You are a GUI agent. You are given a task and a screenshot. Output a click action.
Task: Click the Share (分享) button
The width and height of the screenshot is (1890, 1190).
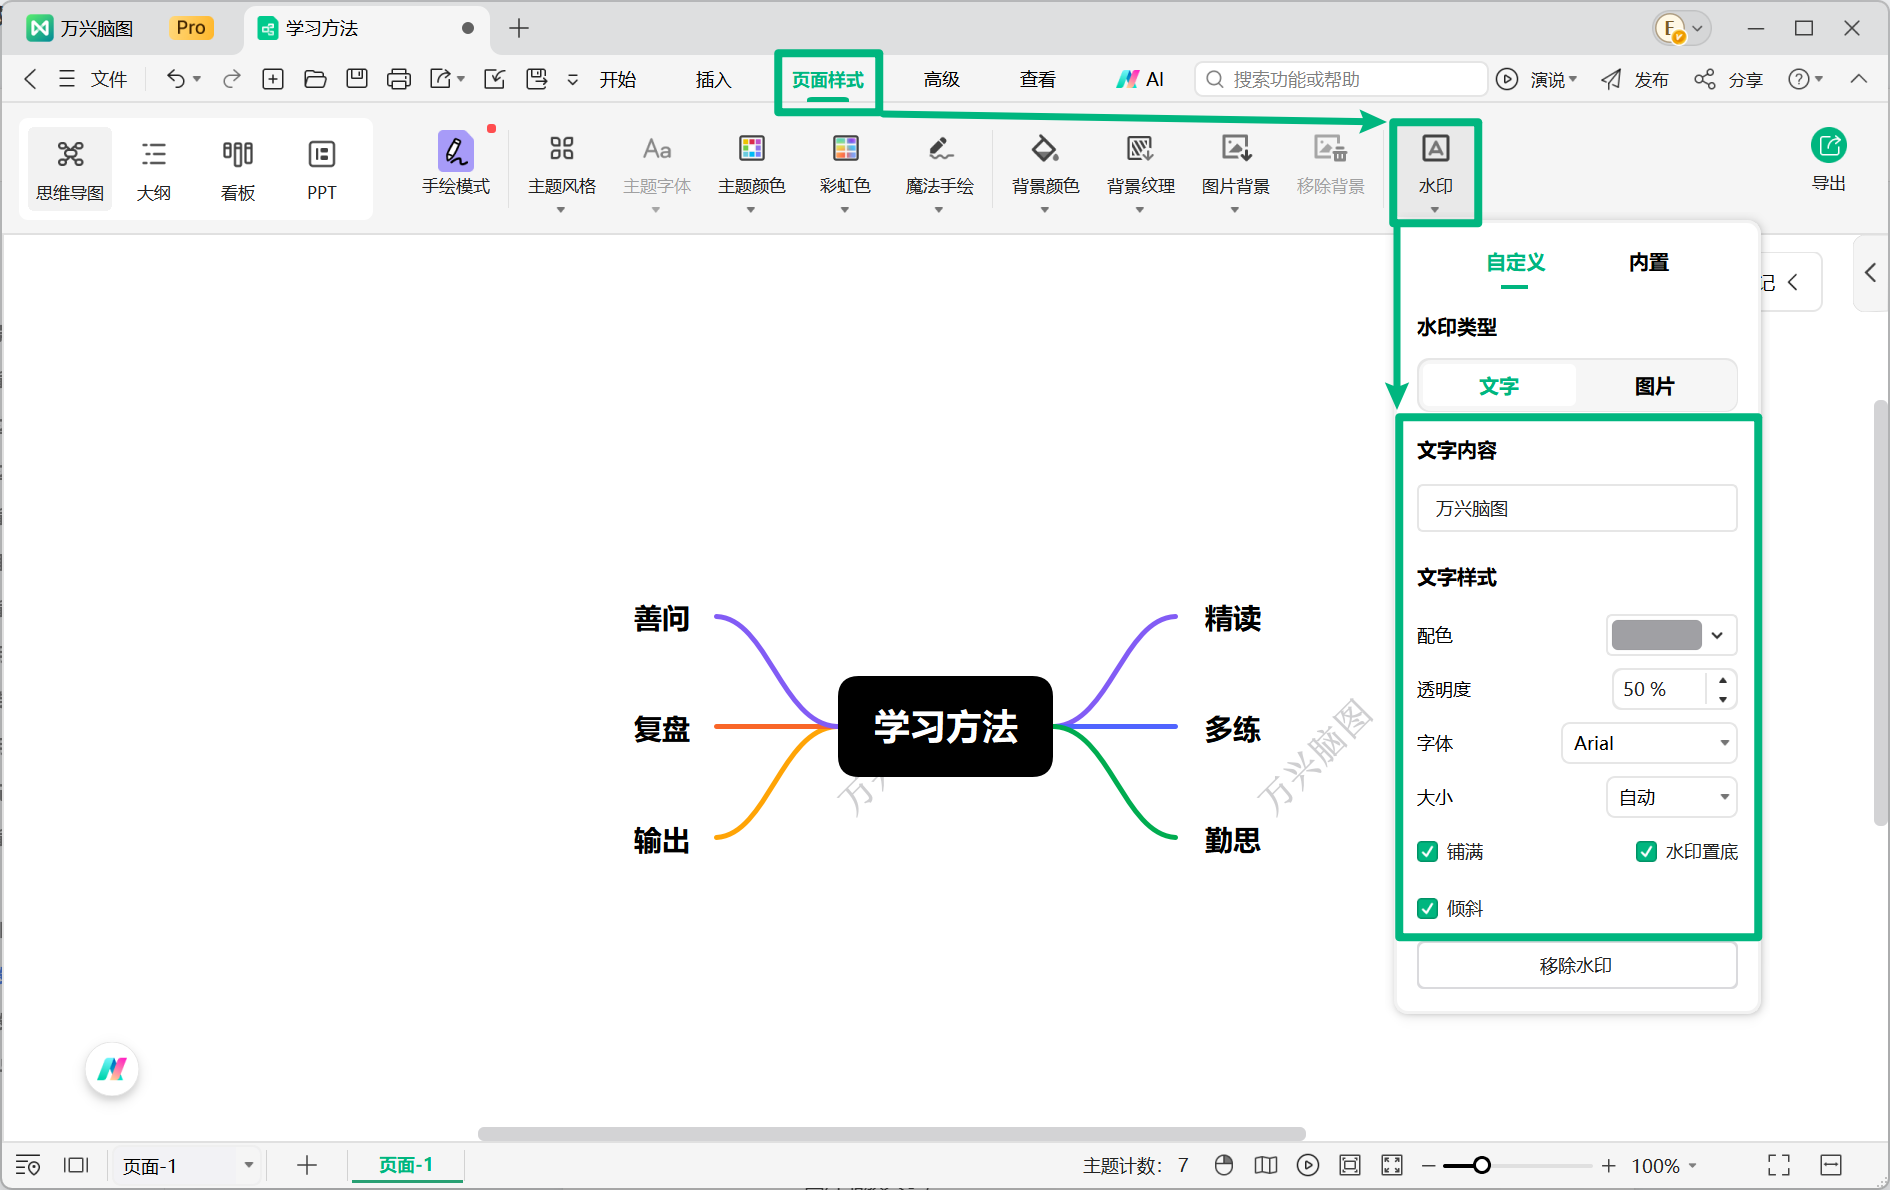click(1729, 79)
